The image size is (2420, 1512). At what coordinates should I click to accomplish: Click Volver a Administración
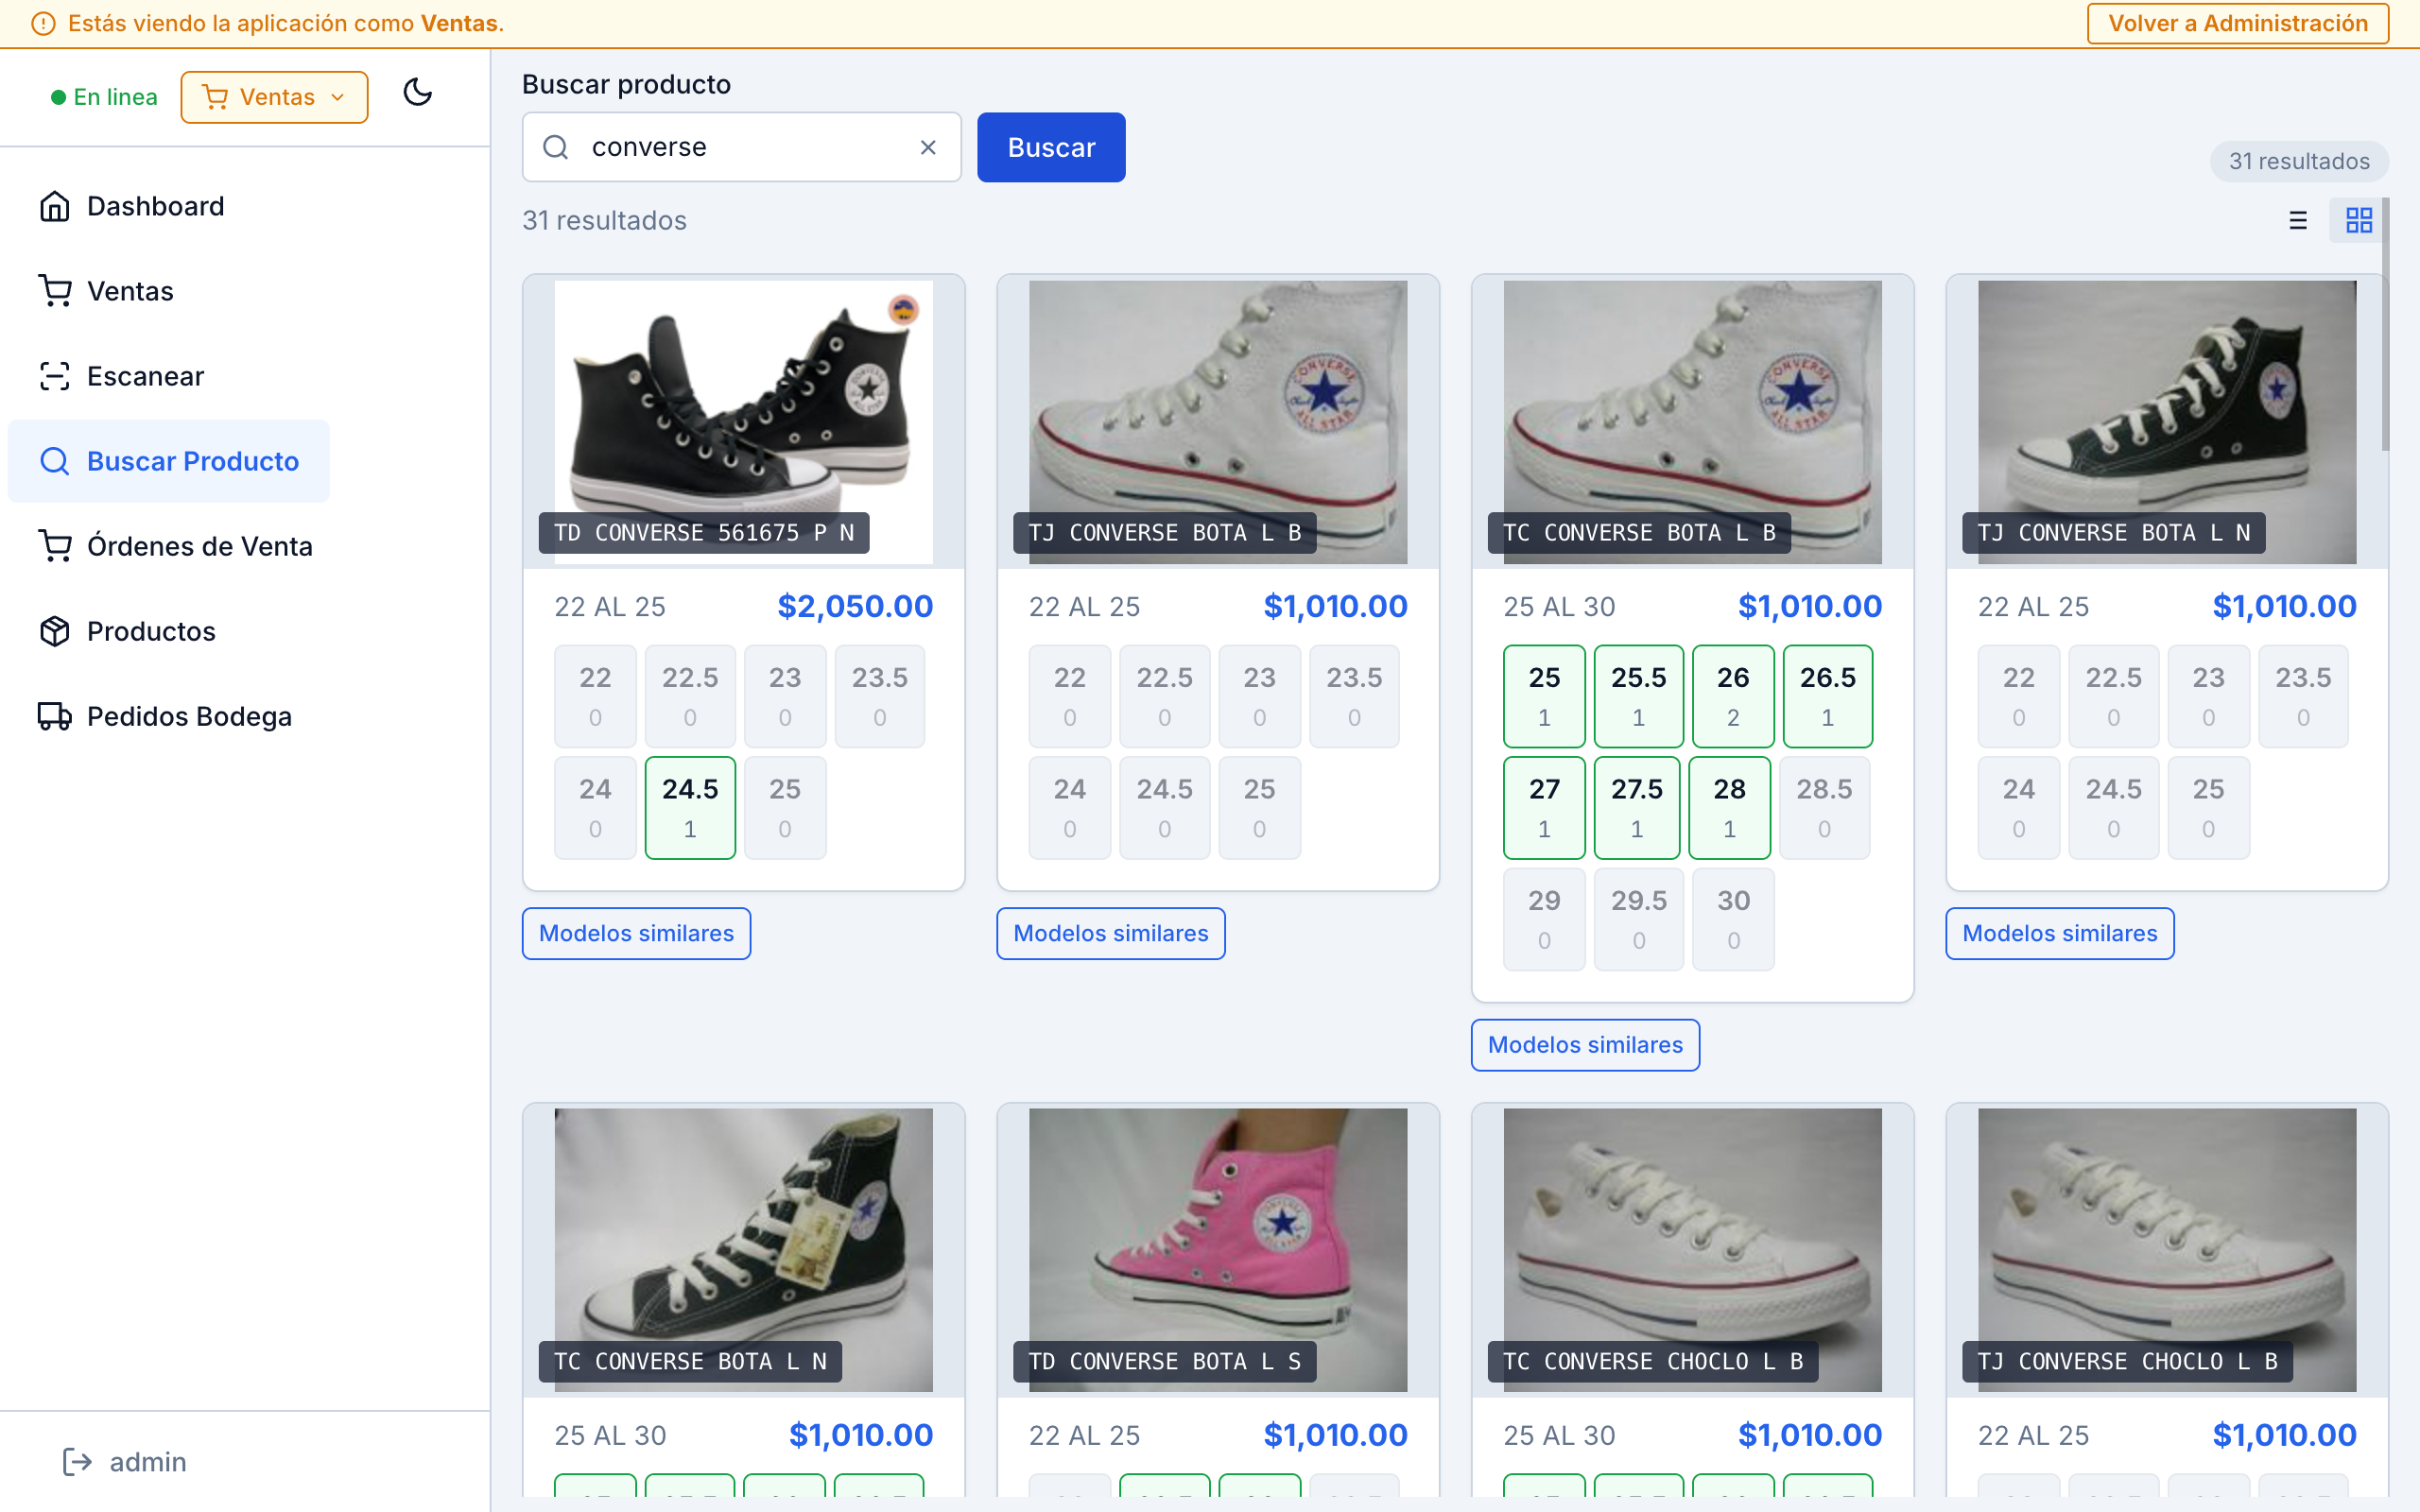pos(2236,23)
